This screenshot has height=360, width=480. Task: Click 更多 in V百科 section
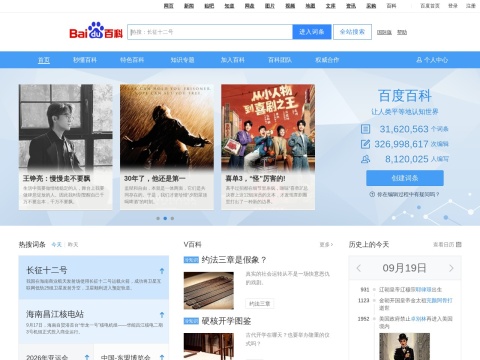coord(326,245)
